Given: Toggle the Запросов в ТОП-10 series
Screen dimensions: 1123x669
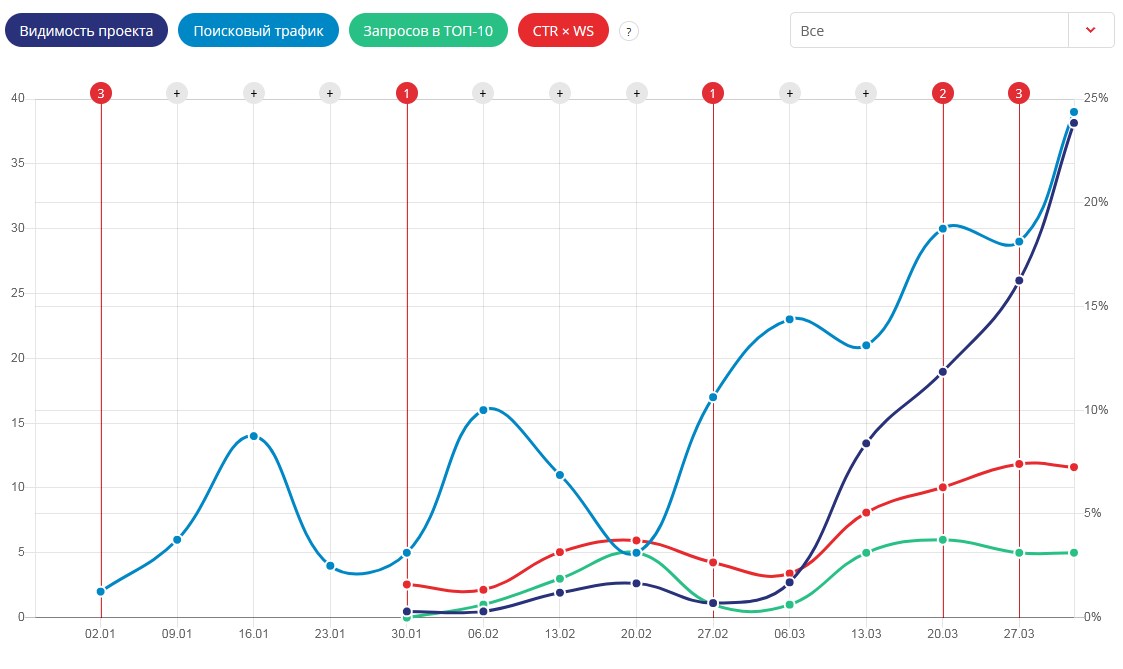Looking at the screenshot, I should point(428,31).
